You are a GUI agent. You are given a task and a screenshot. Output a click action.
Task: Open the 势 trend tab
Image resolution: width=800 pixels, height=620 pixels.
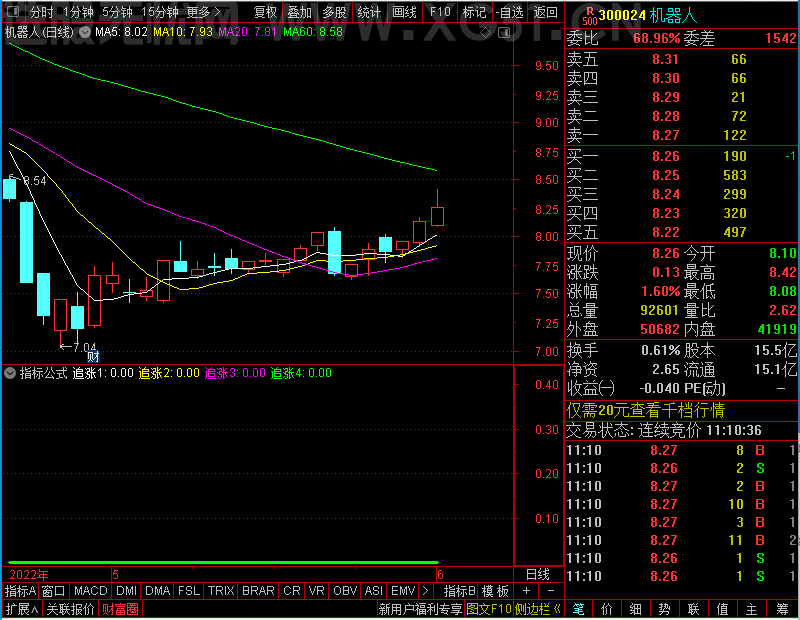click(664, 609)
